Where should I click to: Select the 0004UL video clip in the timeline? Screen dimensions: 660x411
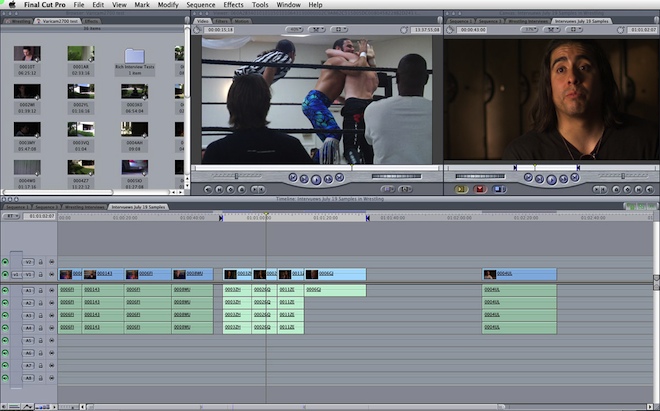point(519,275)
